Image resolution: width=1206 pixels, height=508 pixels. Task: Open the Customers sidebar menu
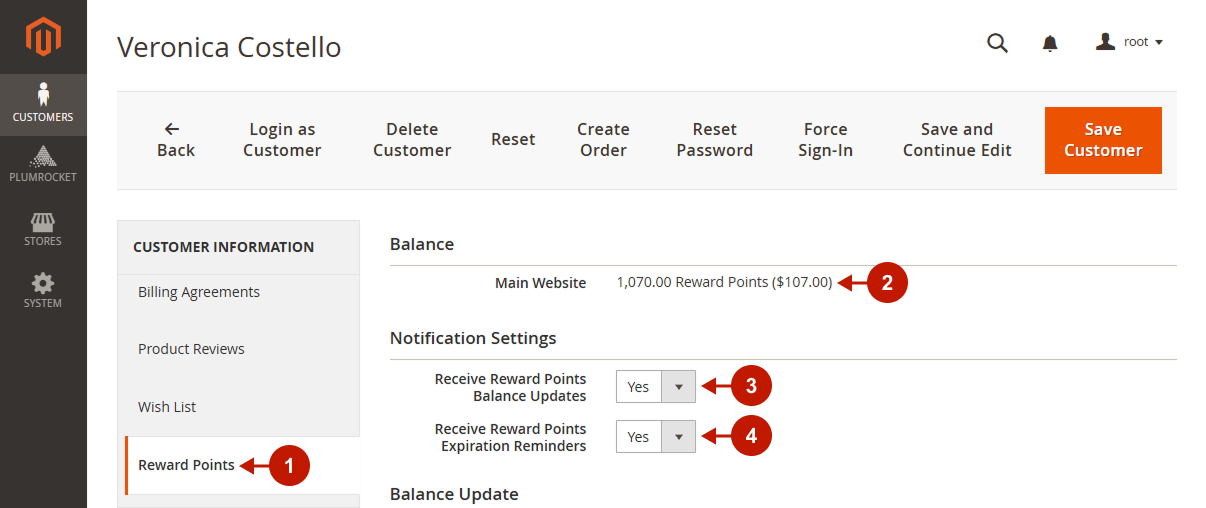coord(43,104)
